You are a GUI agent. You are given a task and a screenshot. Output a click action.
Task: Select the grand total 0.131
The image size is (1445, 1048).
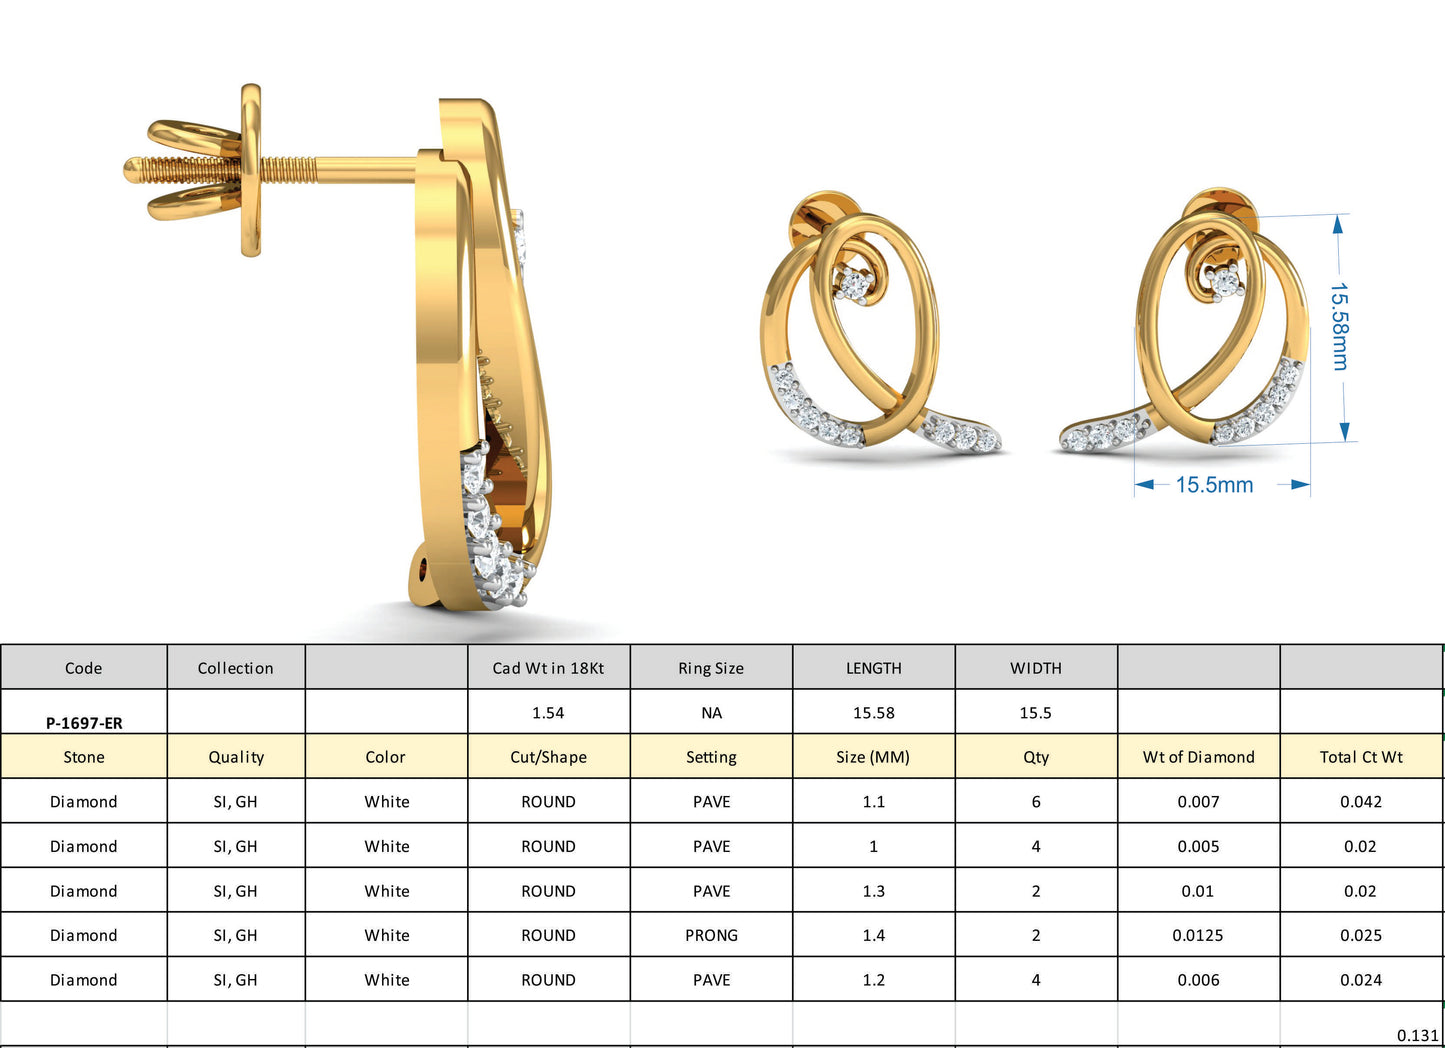[1418, 1035]
